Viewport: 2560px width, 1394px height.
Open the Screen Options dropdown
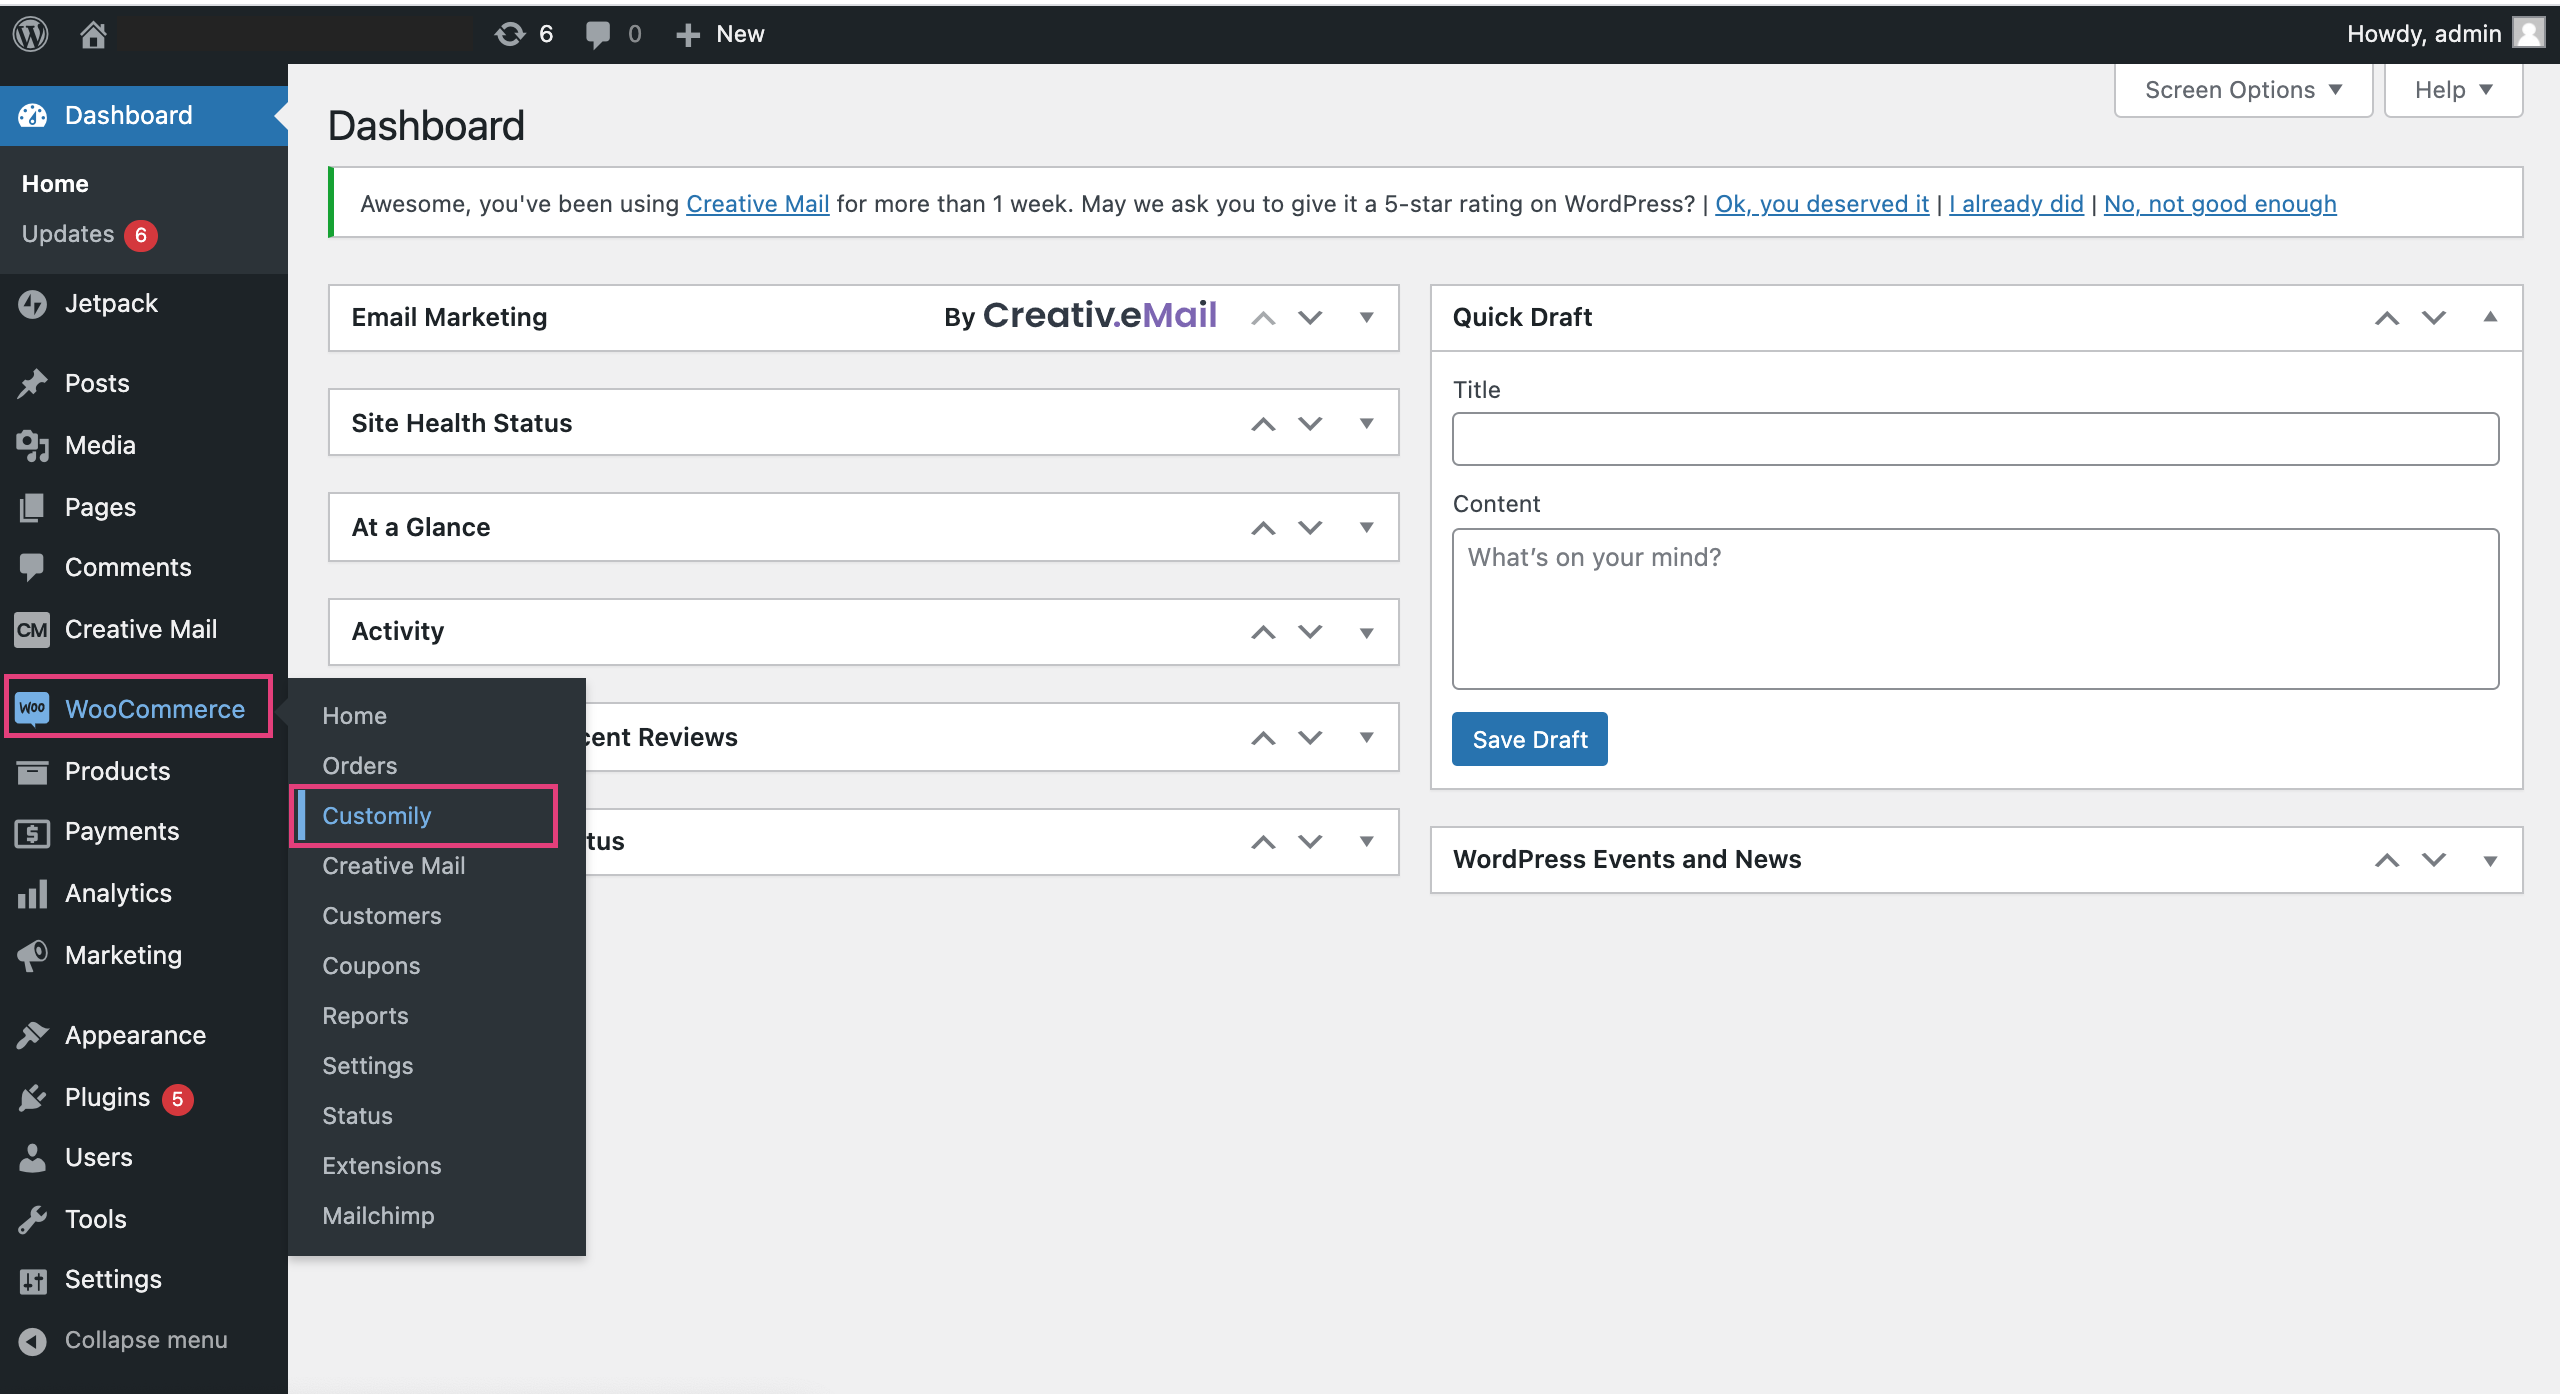coord(2243,89)
